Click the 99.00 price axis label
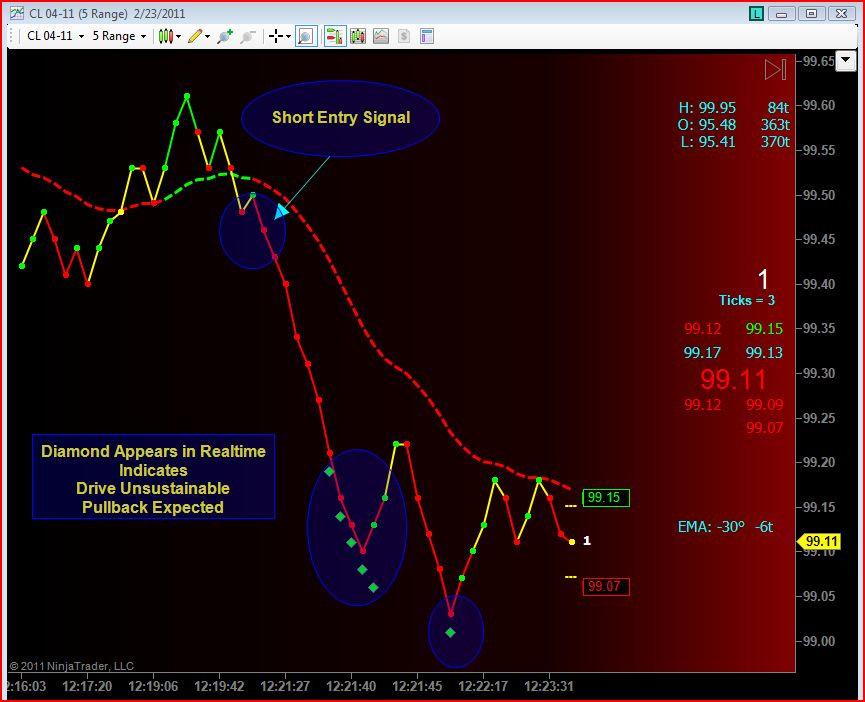Image resolution: width=865 pixels, height=702 pixels. 819,641
